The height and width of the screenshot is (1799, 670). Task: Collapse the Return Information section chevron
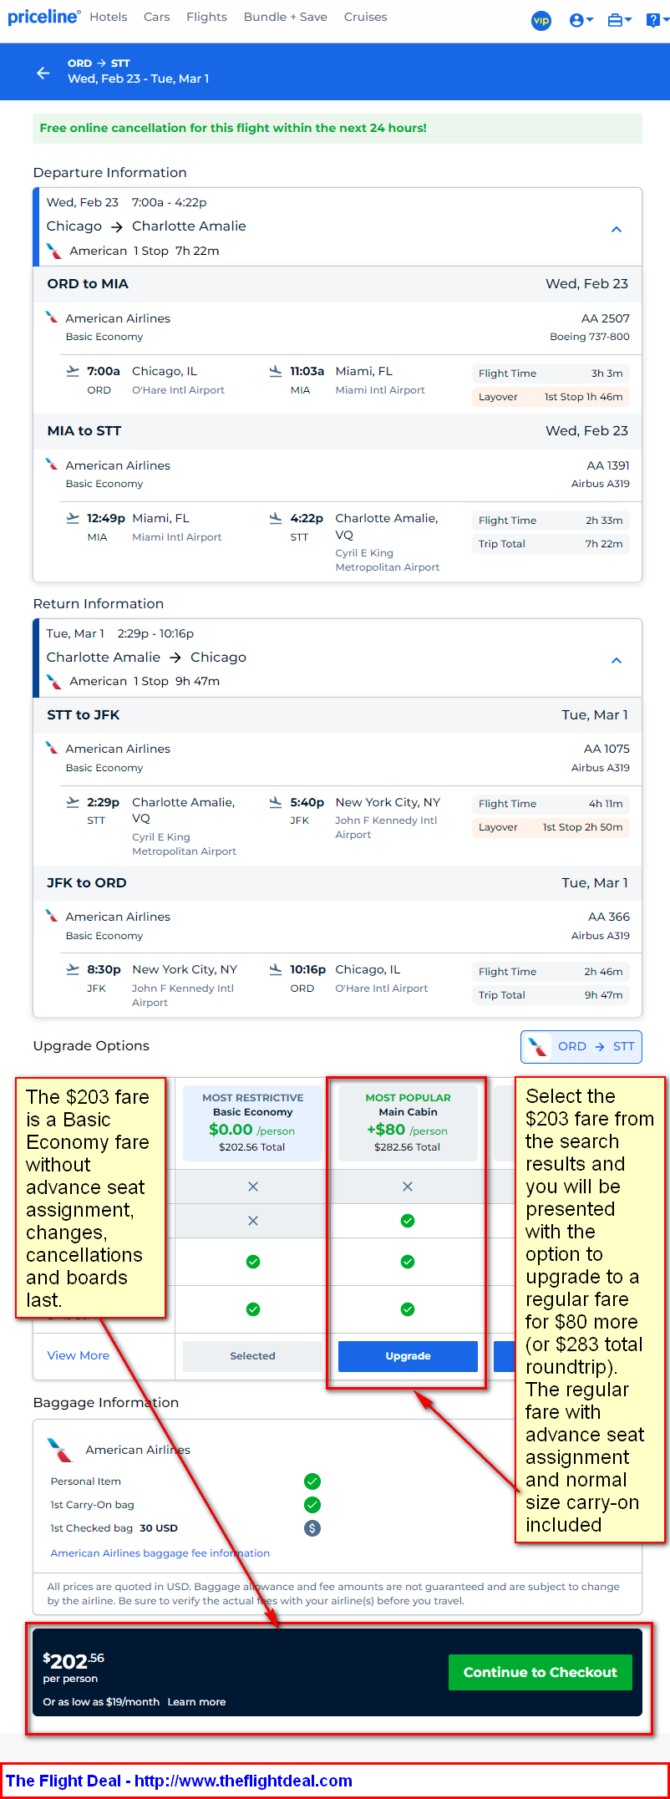(x=617, y=660)
